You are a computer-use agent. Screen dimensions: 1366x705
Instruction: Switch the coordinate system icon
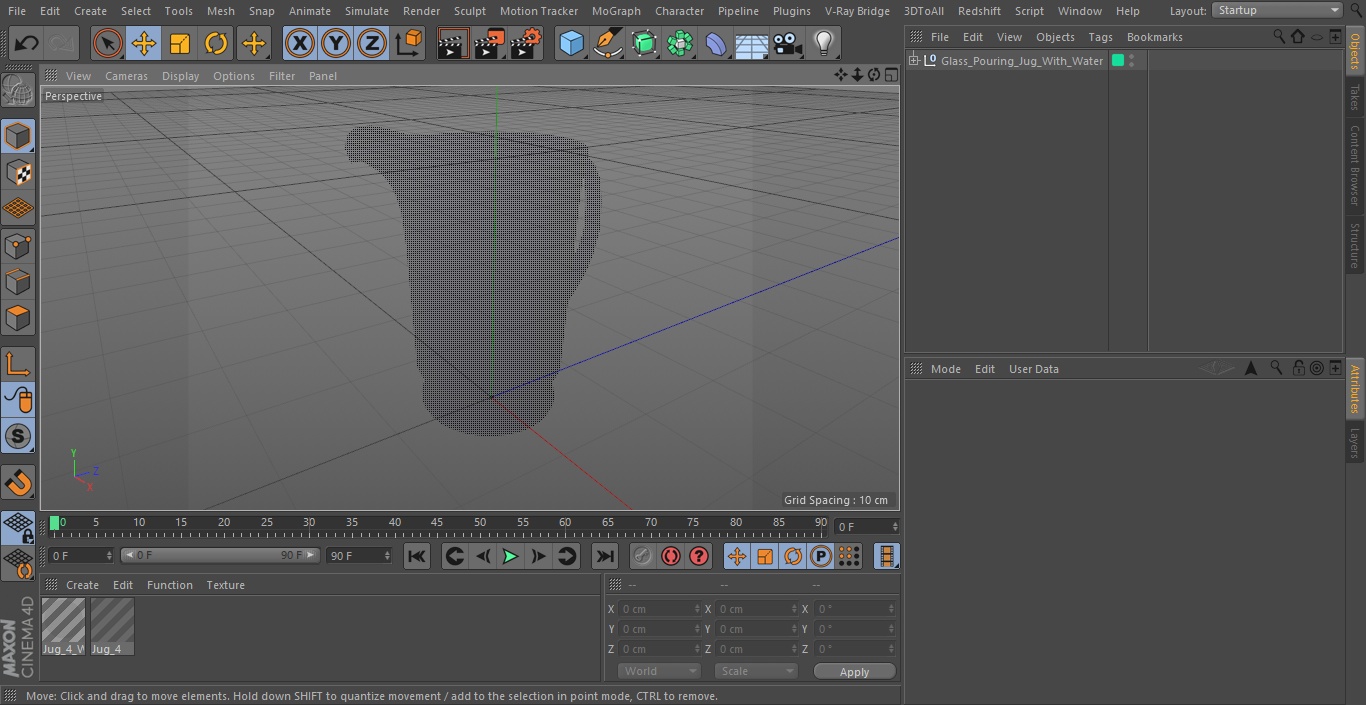pos(410,43)
